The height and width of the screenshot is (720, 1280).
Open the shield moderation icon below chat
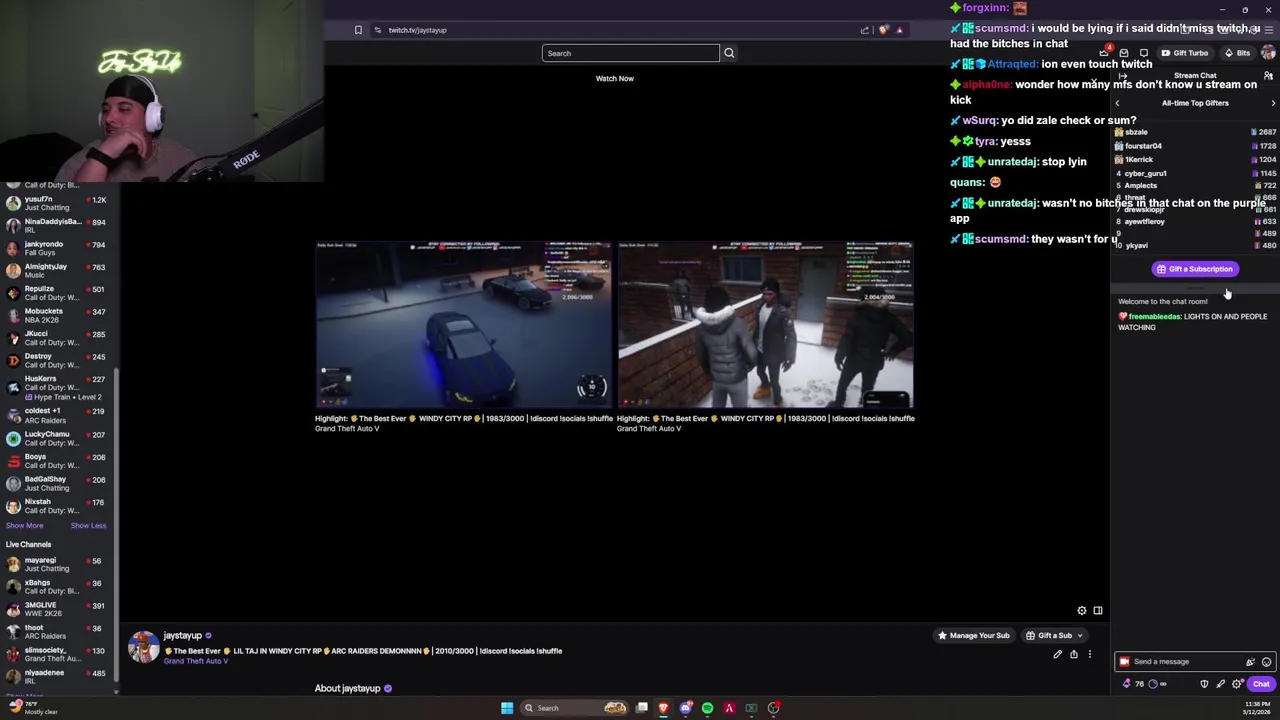click(1204, 684)
